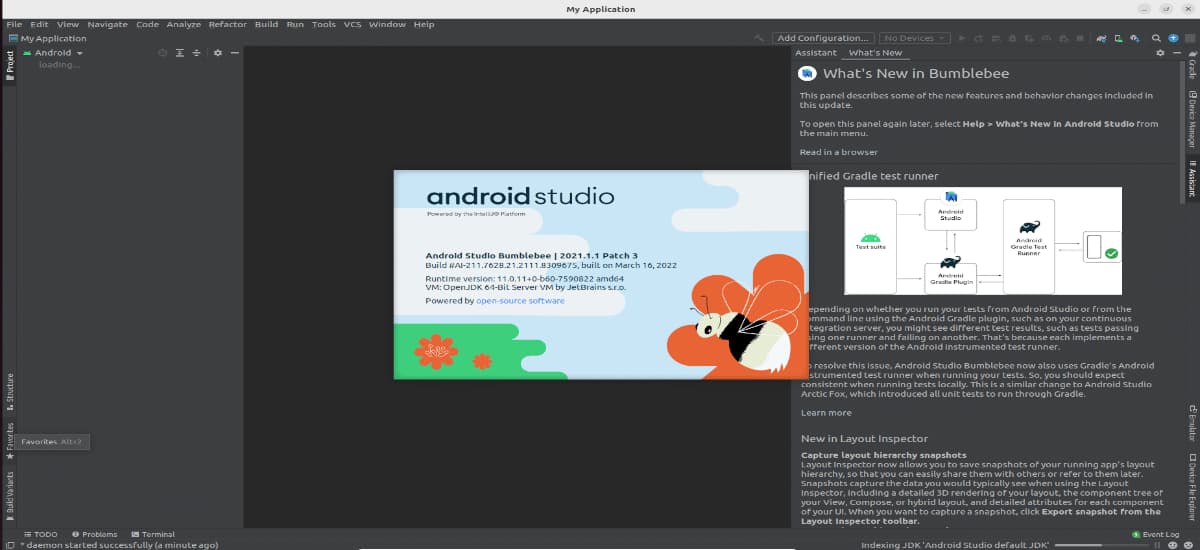Click the Gradle test runner diagram image
The image size is (1200, 550).
(x=982, y=241)
